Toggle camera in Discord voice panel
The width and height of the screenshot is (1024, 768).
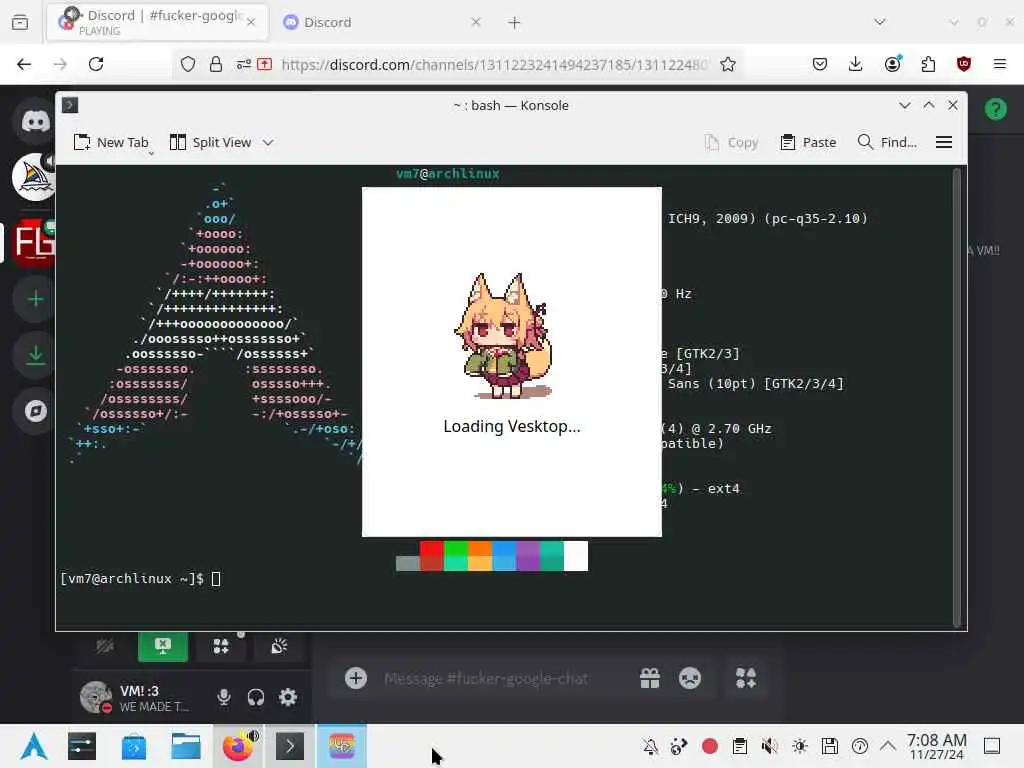pos(105,647)
